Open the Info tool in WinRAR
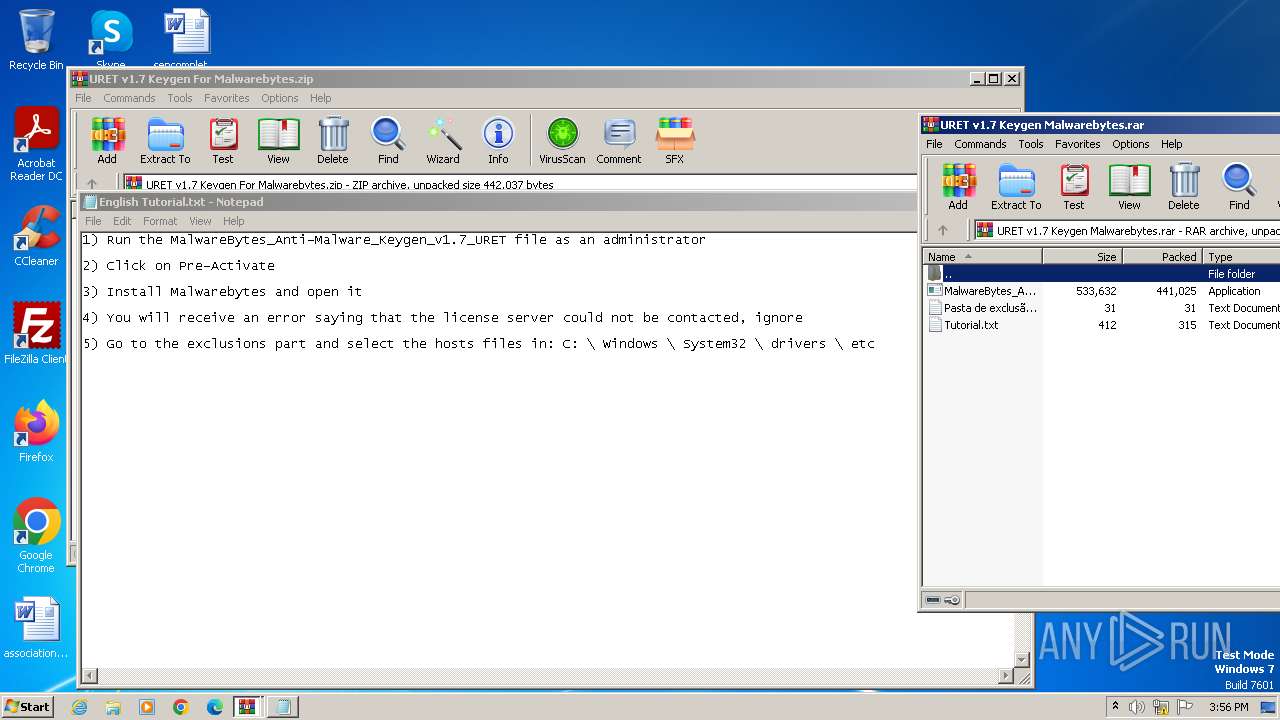 coord(498,141)
